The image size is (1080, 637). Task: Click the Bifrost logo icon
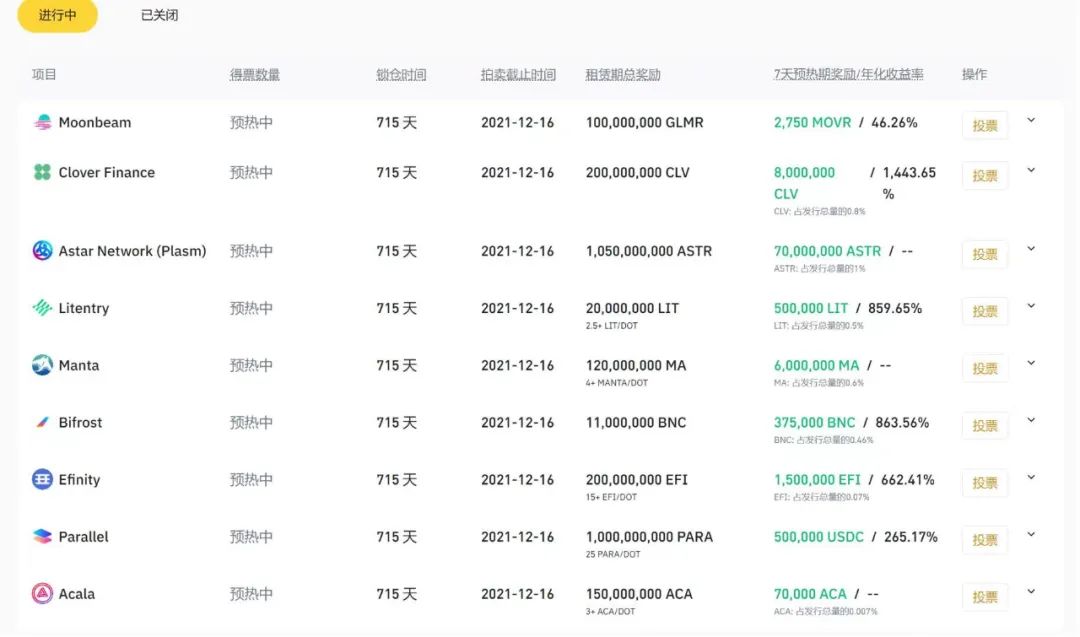(x=43, y=422)
